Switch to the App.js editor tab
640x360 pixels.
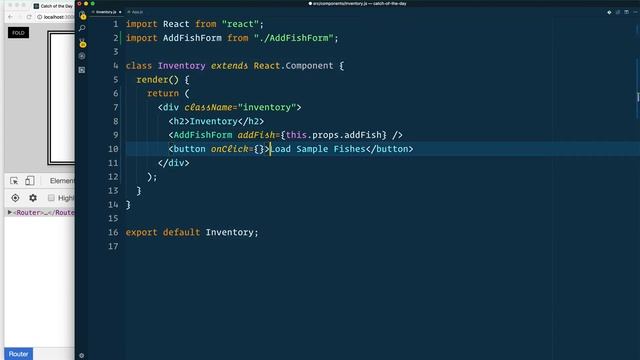(x=135, y=12)
